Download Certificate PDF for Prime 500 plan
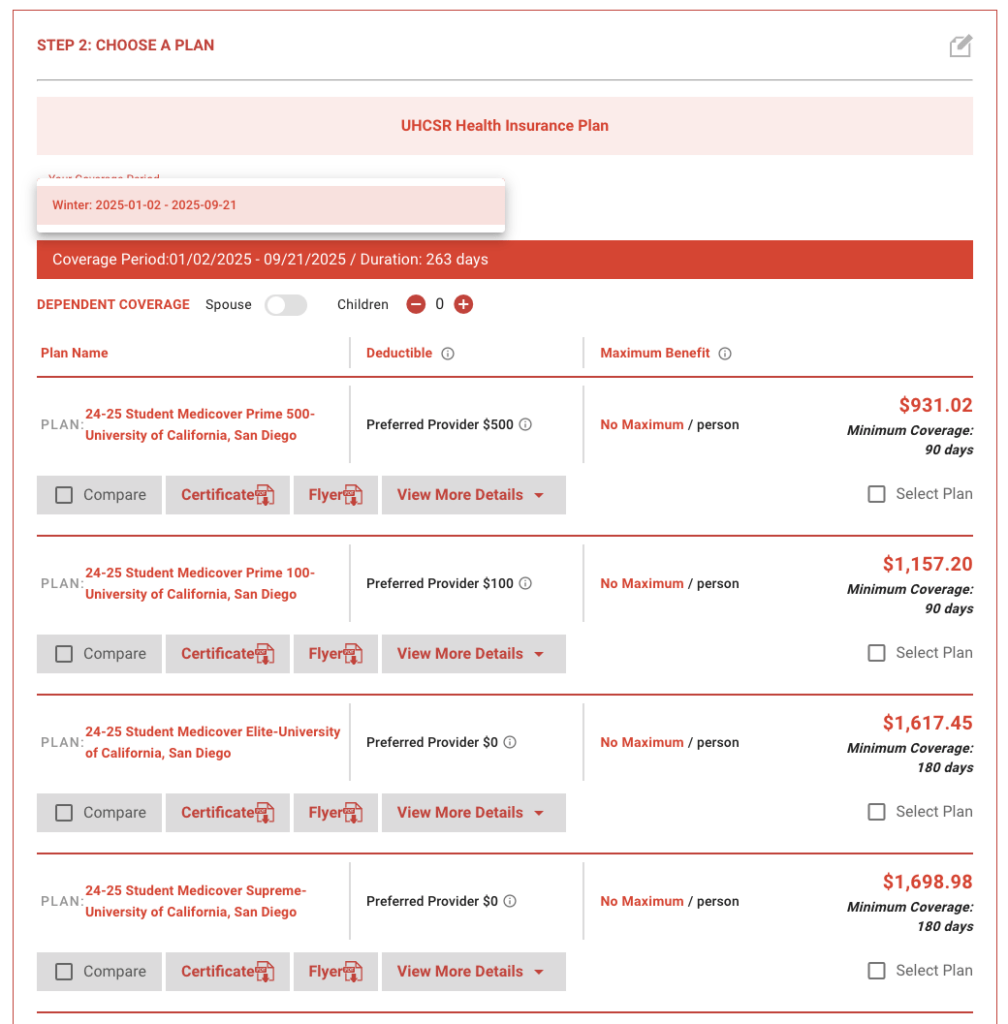The image size is (1008, 1024). tap(227, 495)
